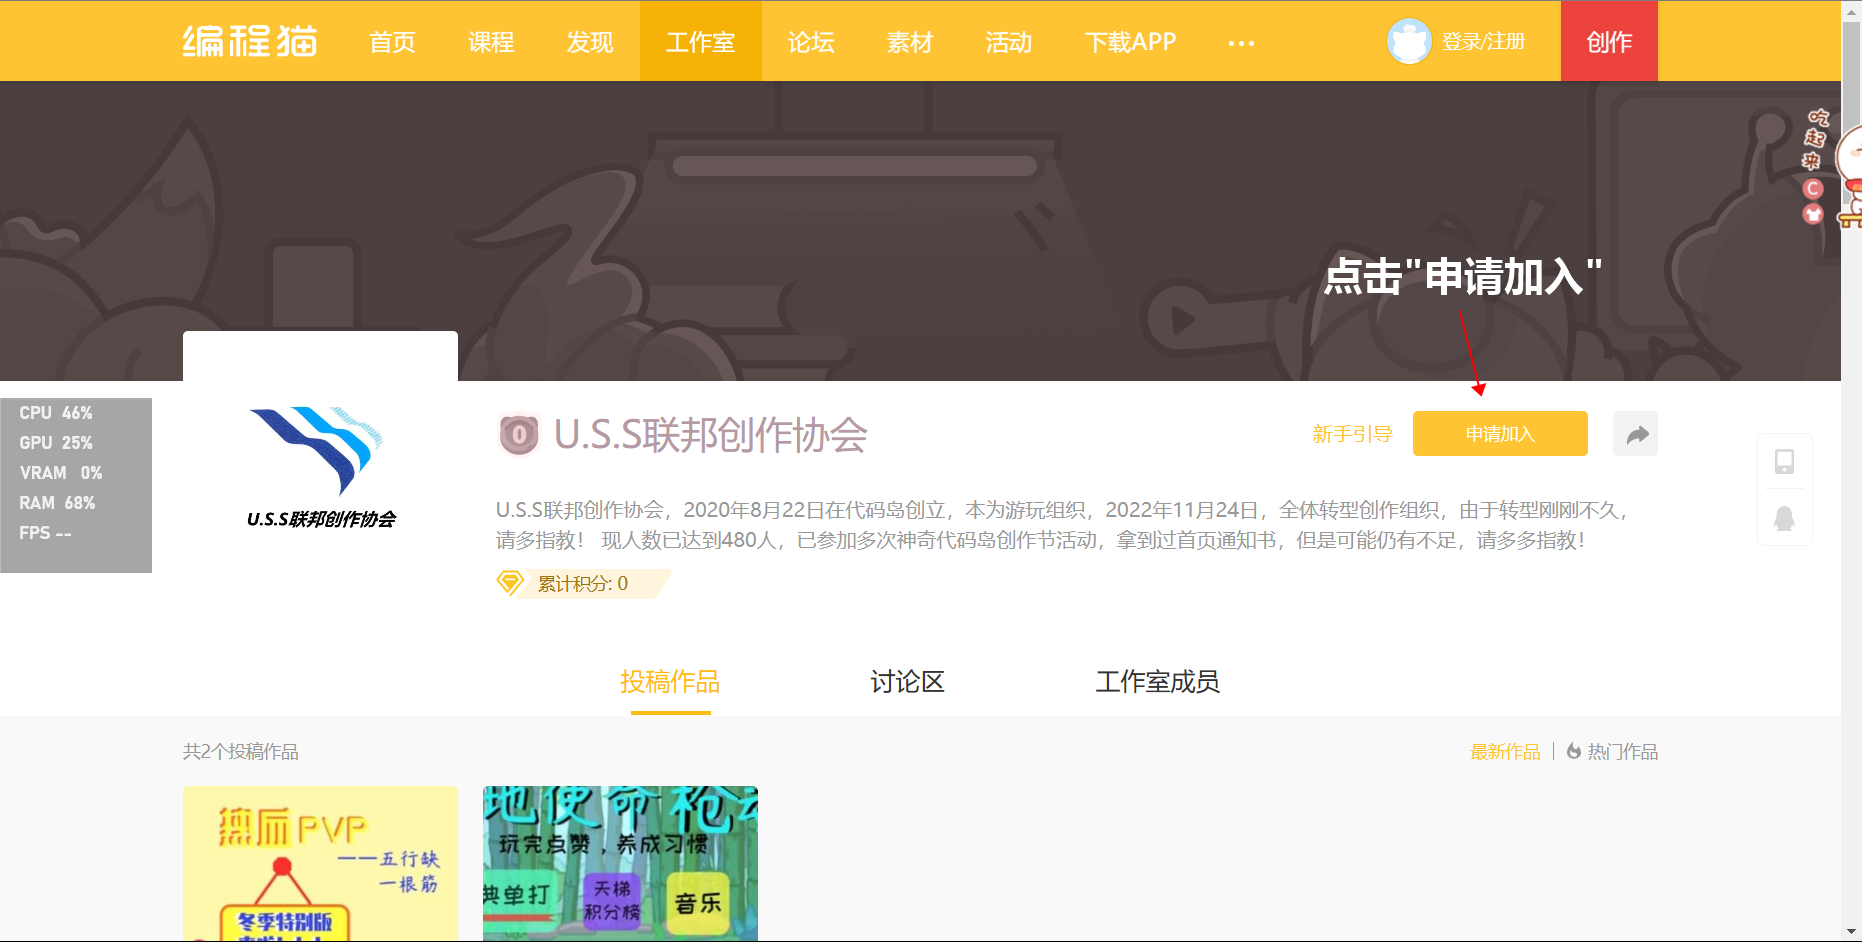Screen dimensions: 1862x942
Task: Open the 论坛 navigation item
Action: [811, 42]
